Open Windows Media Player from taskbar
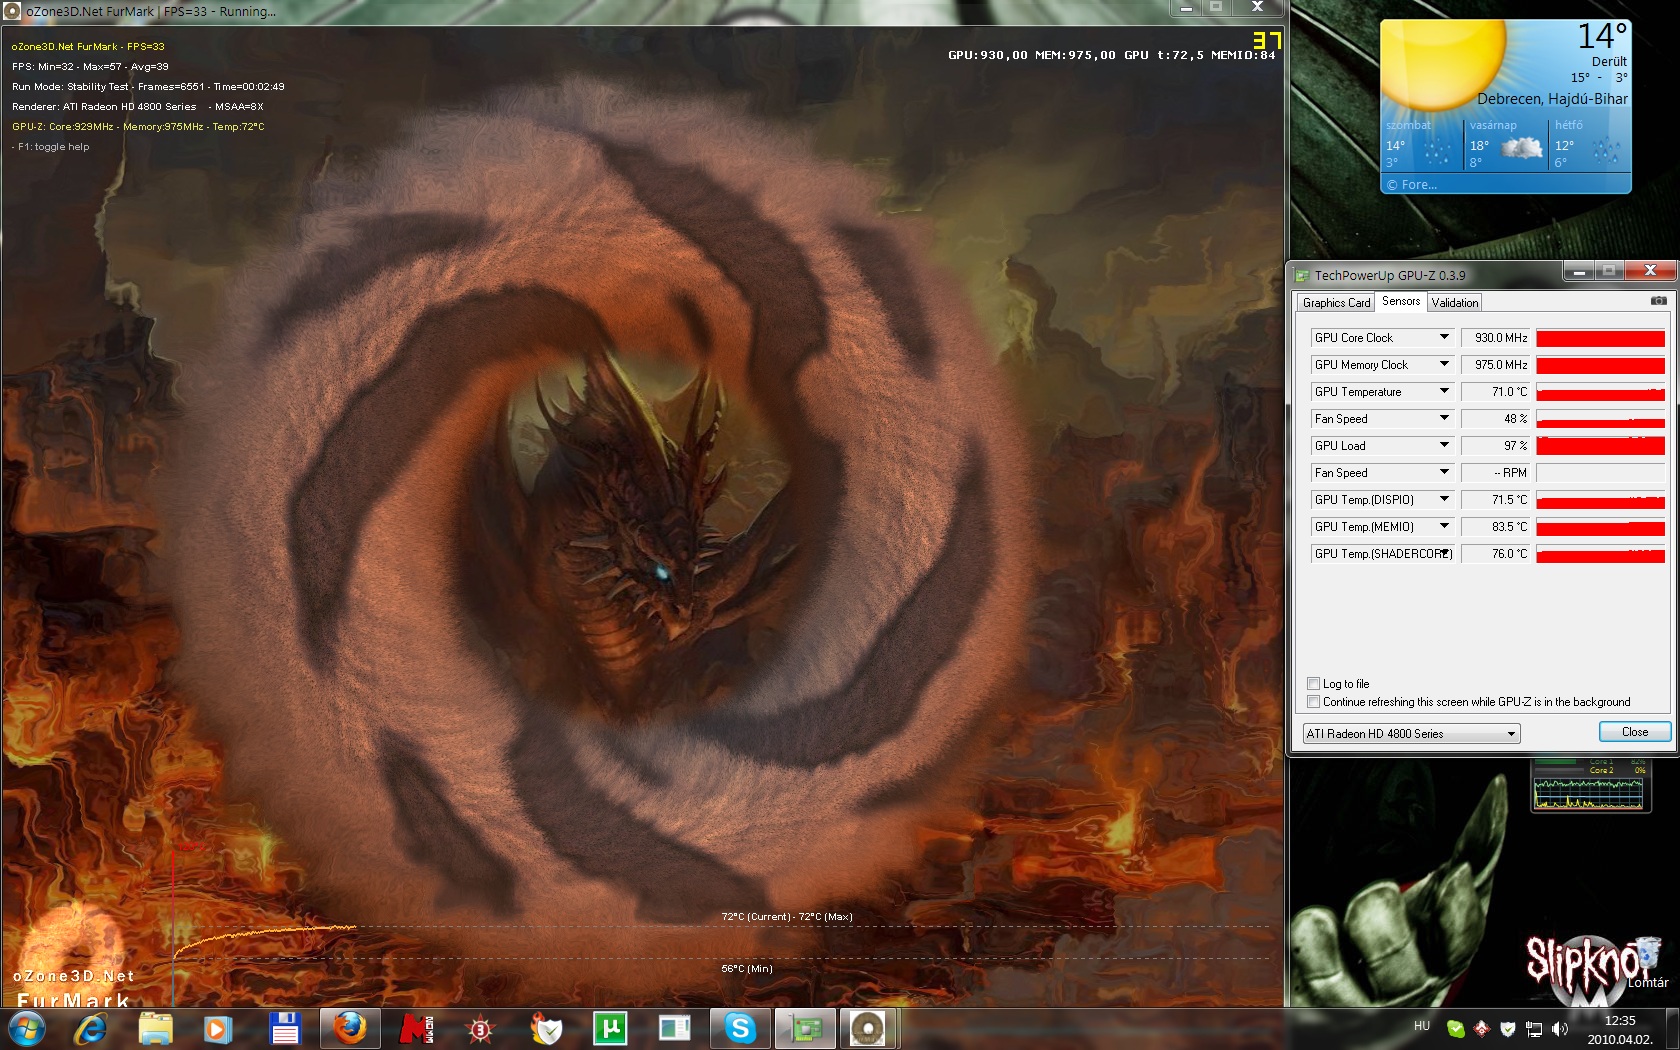The width and height of the screenshot is (1680, 1050). [x=218, y=1028]
